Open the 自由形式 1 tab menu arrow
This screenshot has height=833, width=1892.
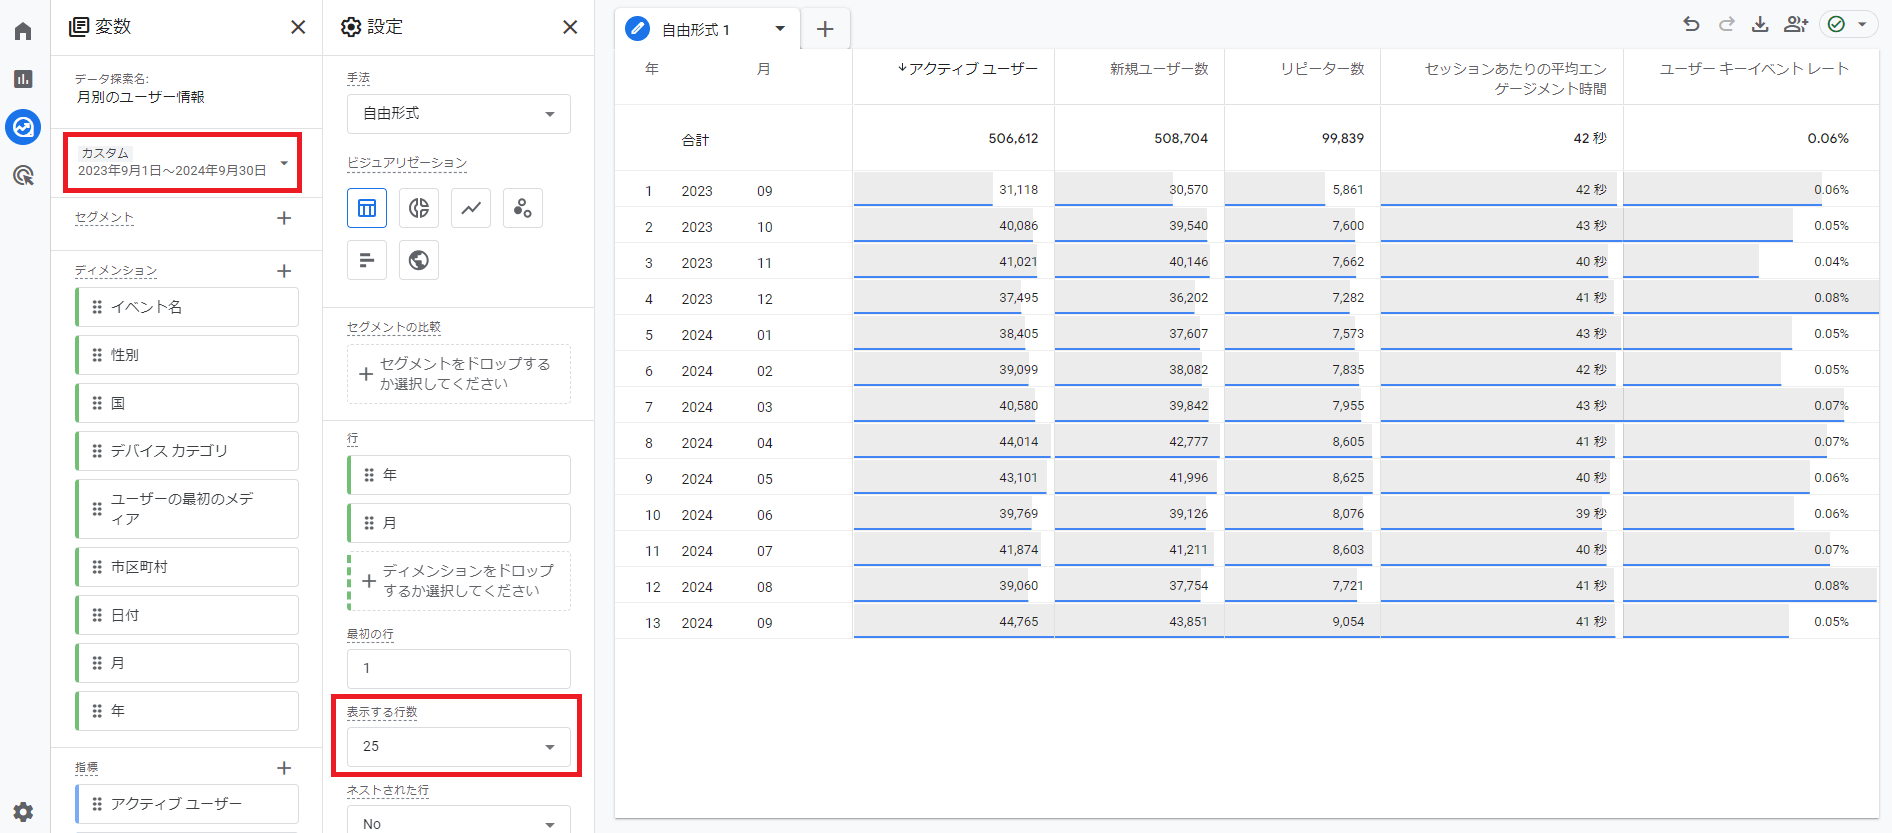pos(780,29)
